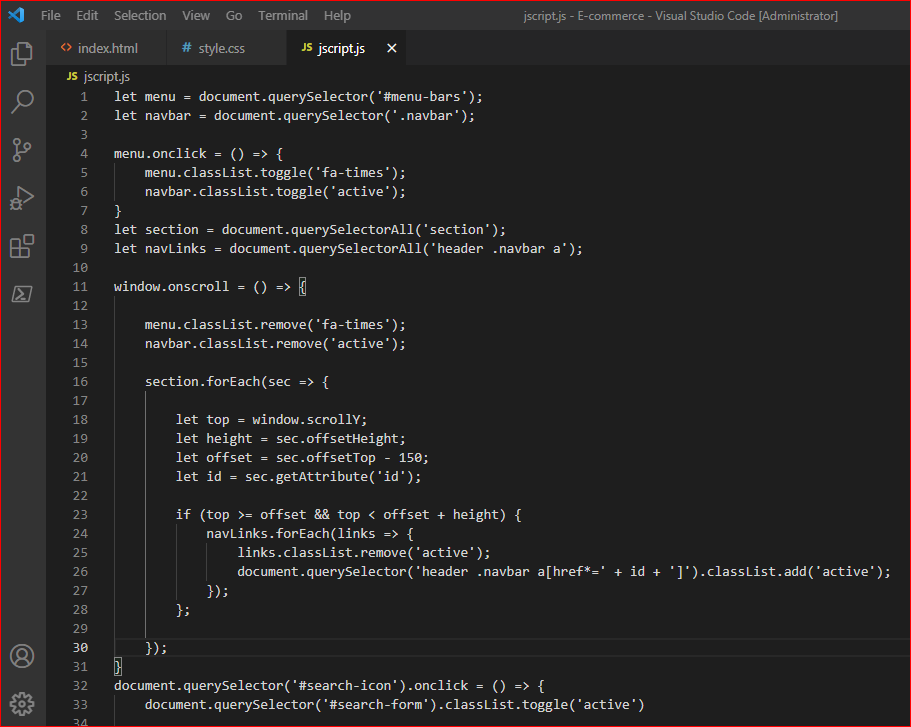Switch to the index.html tab

106,48
